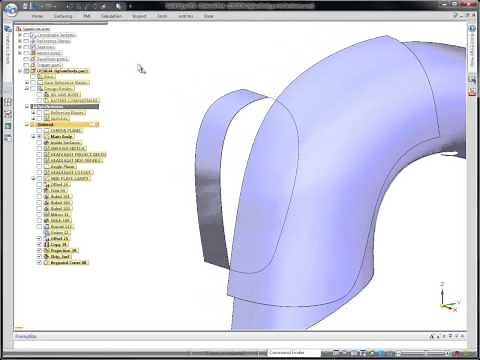Open the round Application button menu
Screen dimensions: 480x360
pos(11,9)
